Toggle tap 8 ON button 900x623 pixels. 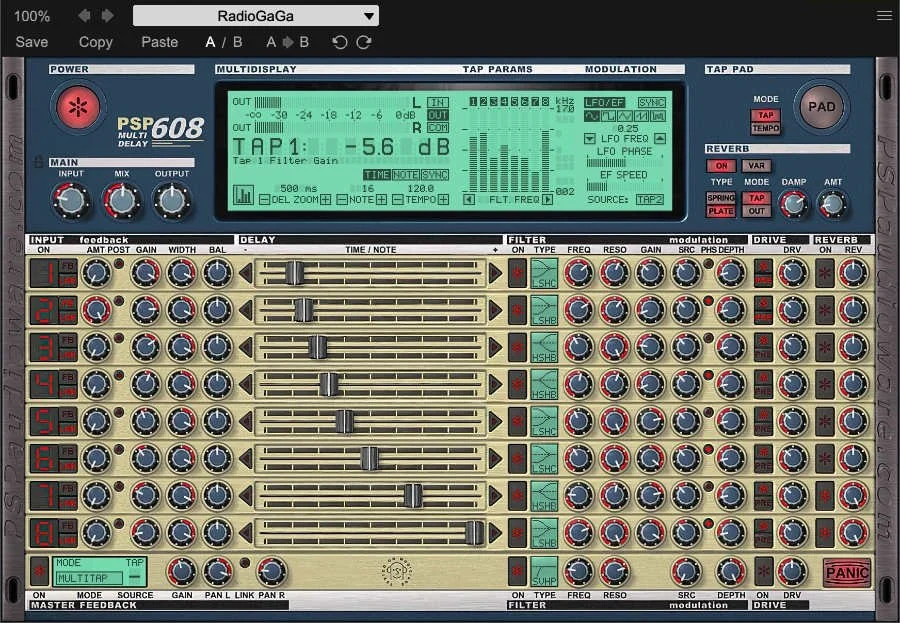click(x=44, y=533)
